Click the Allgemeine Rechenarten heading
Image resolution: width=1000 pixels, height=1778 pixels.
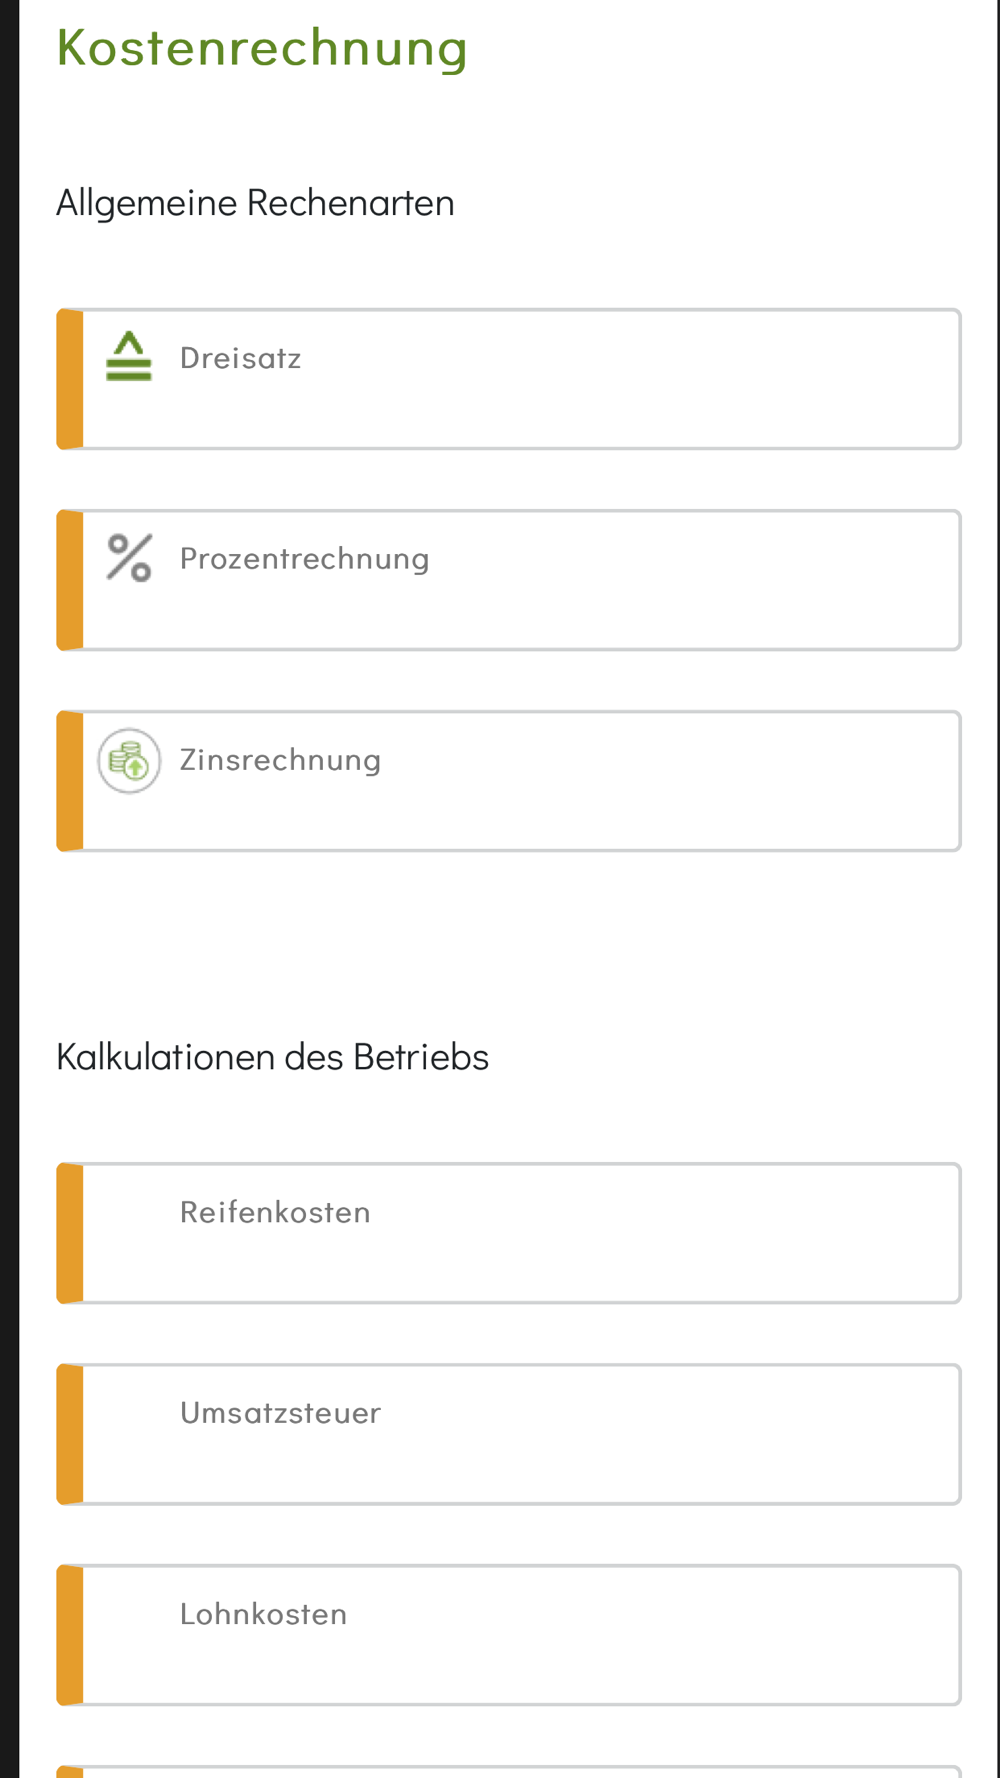[255, 203]
